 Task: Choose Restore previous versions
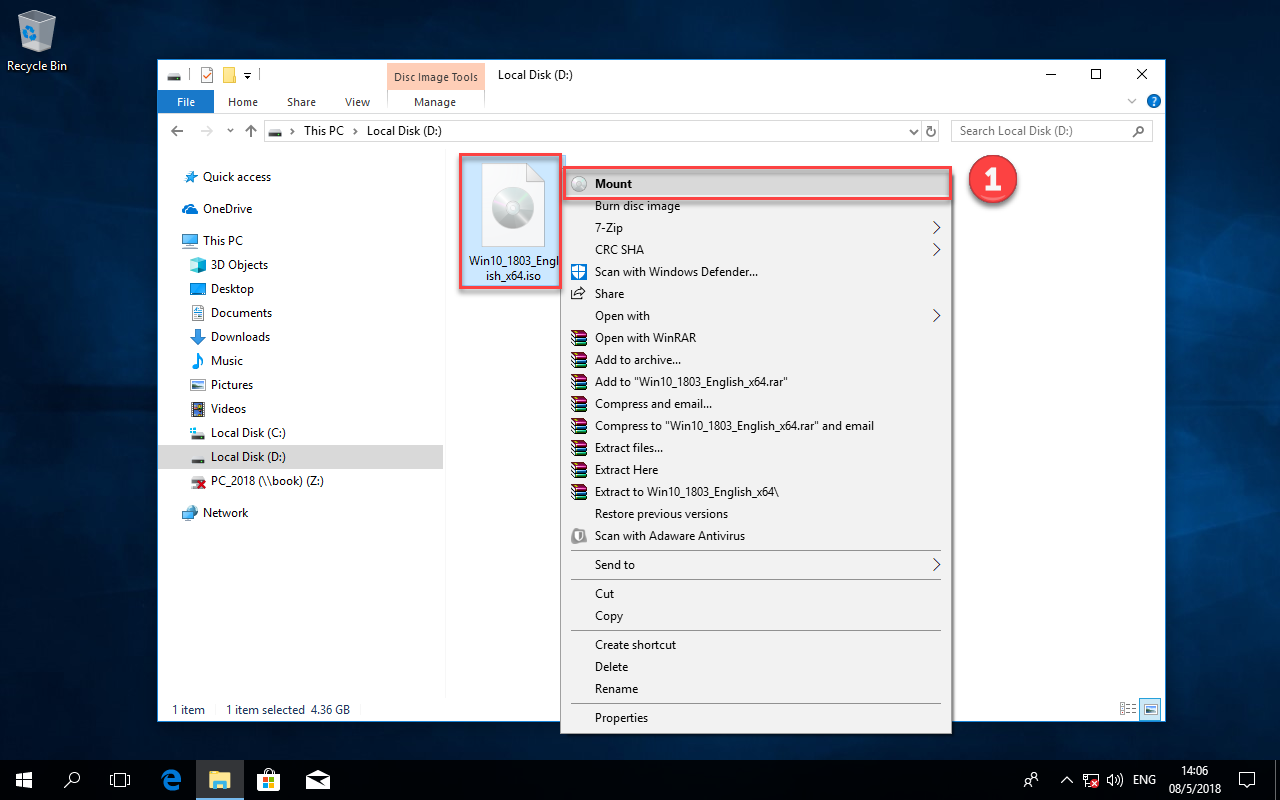coord(756,514)
